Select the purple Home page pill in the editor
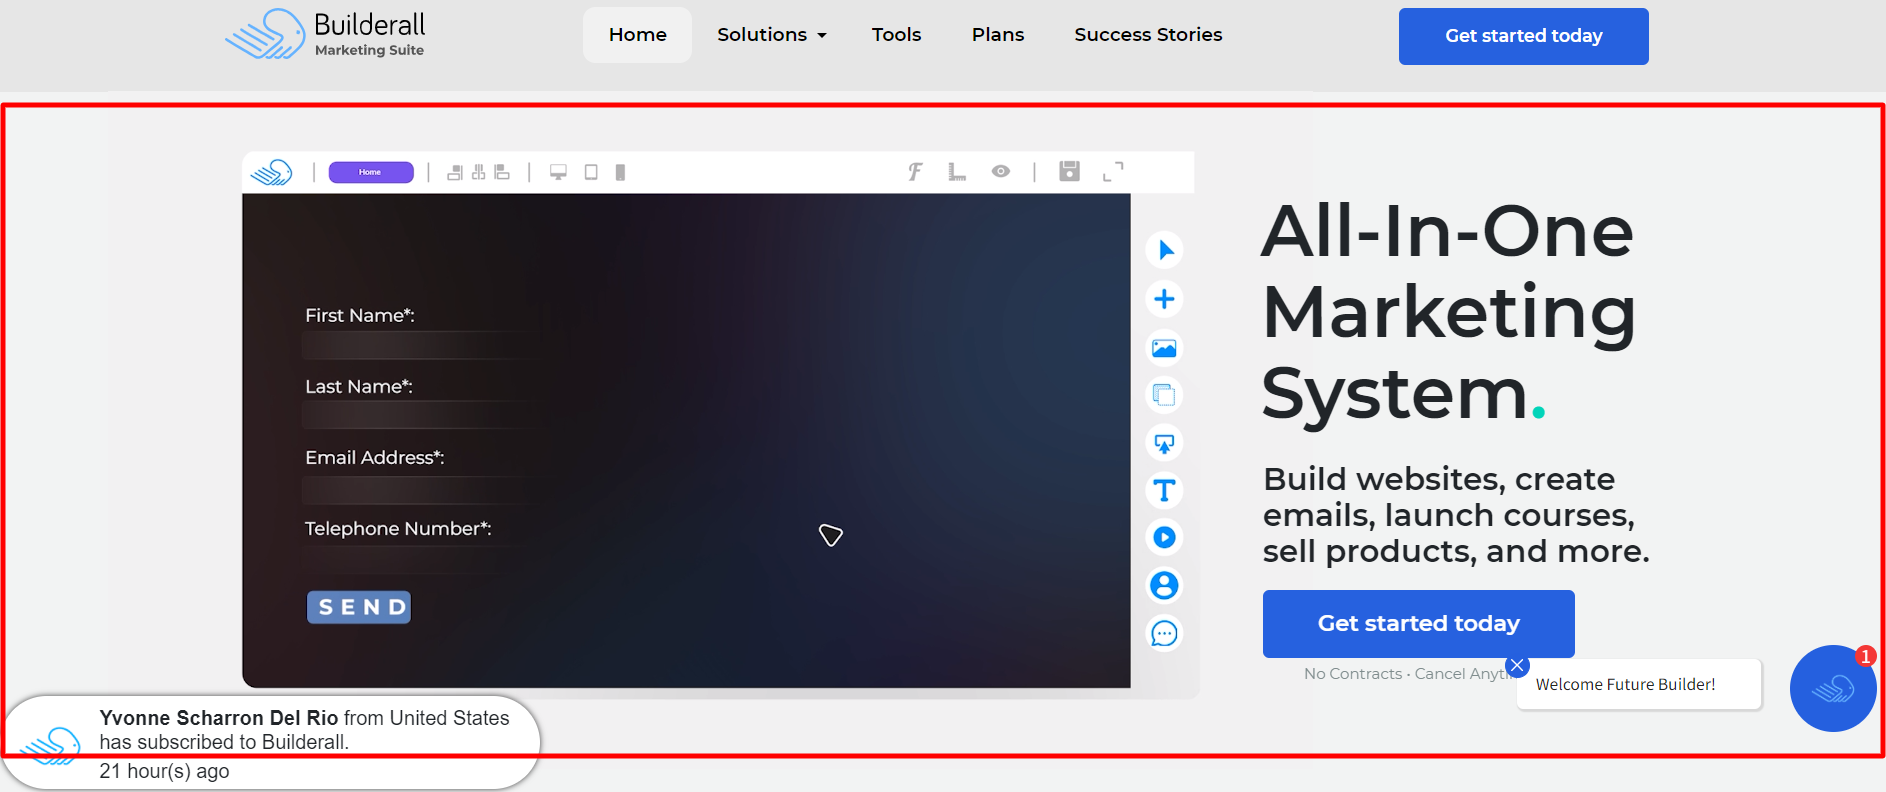 (371, 172)
